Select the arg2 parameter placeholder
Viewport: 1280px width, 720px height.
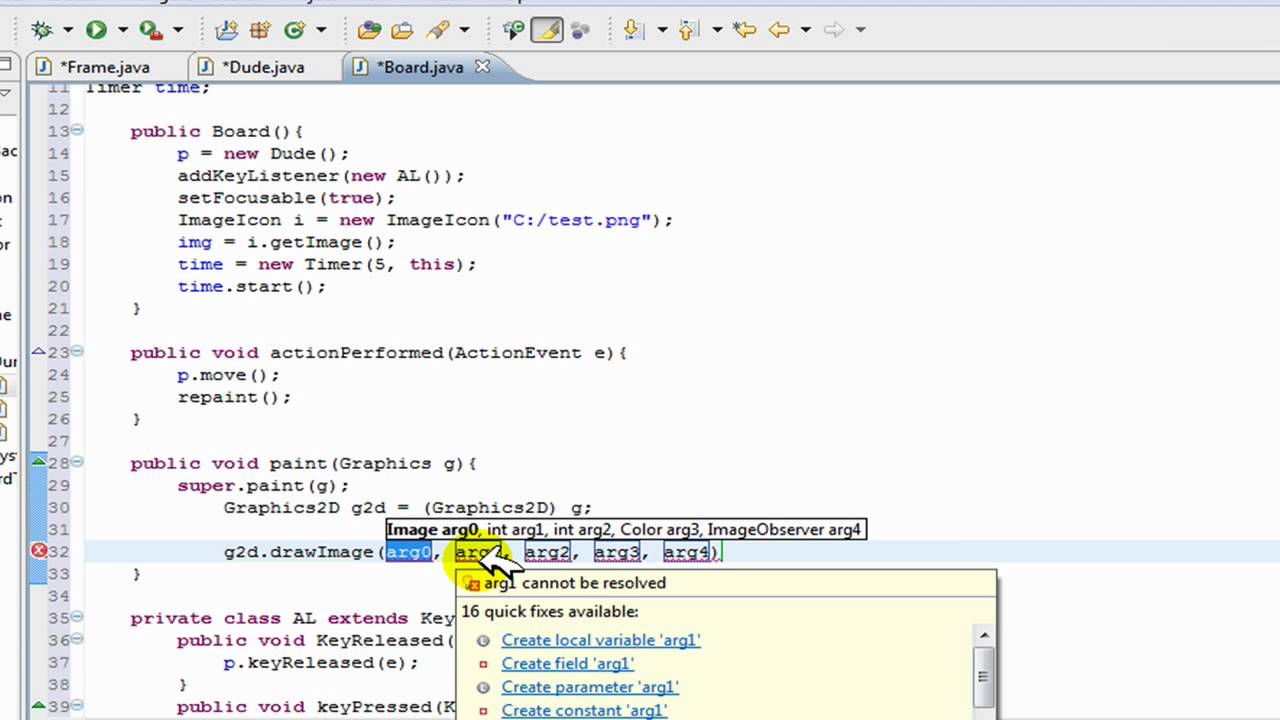548,552
